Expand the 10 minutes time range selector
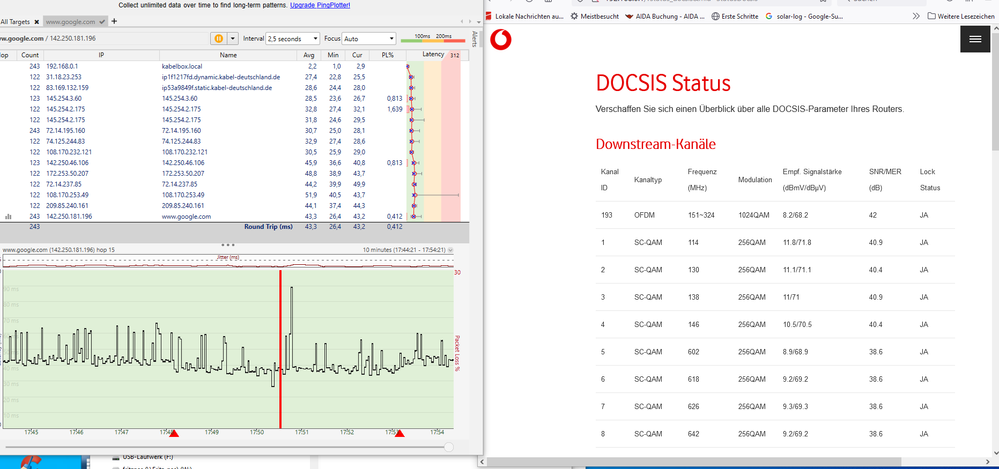Viewport: 999px width, 469px height. pyautogui.click(x=450, y=250)
